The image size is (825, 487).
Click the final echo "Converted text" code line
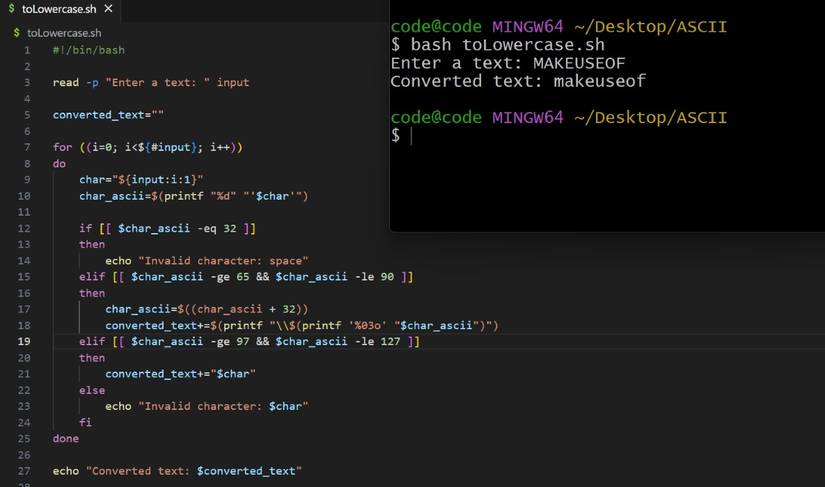point(176,471)
